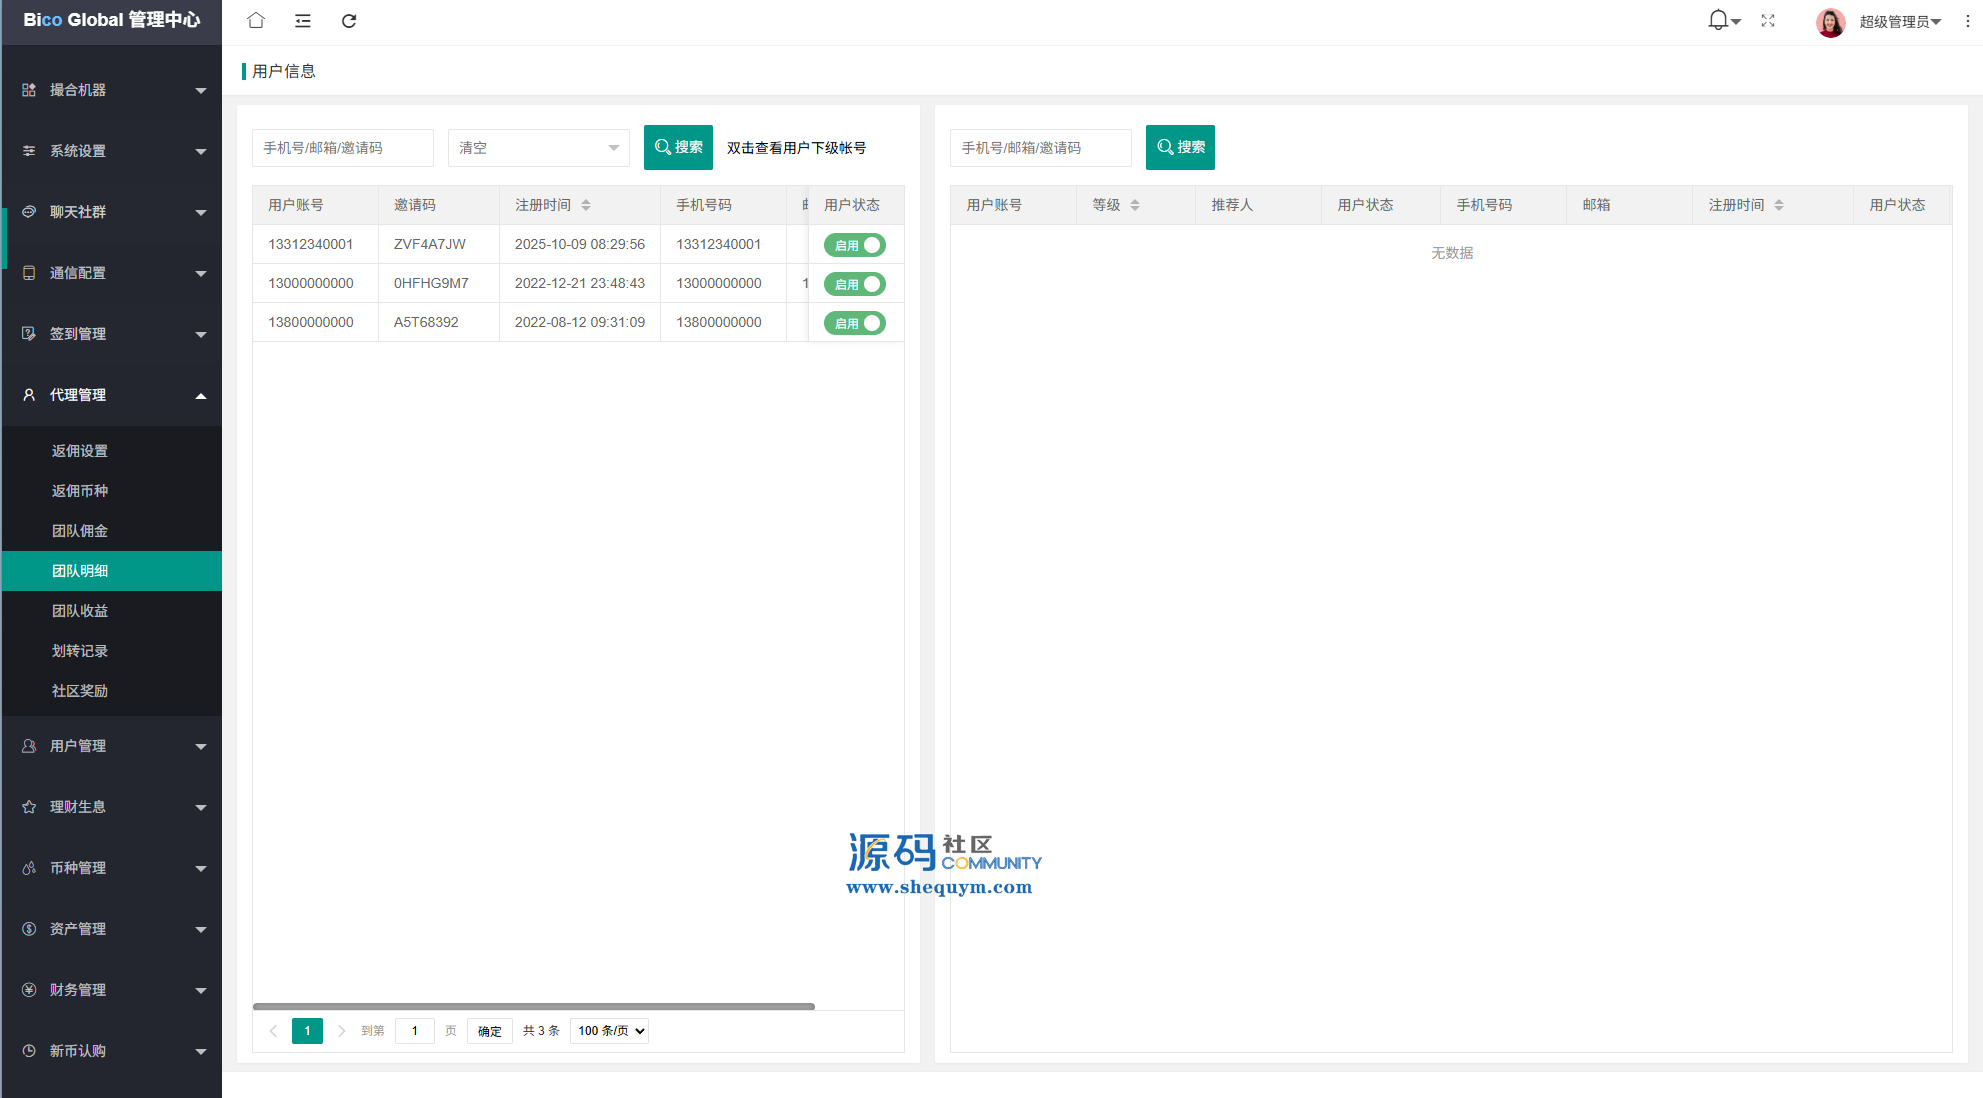1983x1098 pixels.
Task: Toggle 启用 switch for user 13000000000
Action: coord(855,284)
